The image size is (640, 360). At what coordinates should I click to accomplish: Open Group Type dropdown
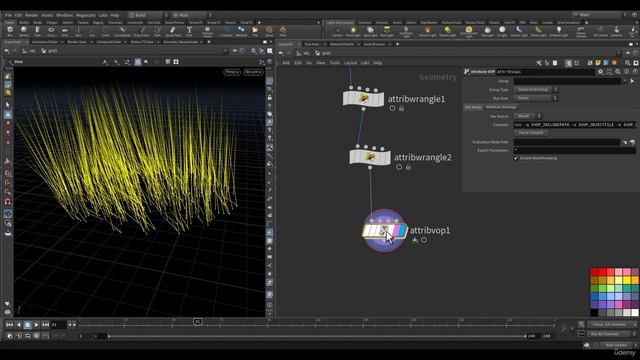point(536,89)
